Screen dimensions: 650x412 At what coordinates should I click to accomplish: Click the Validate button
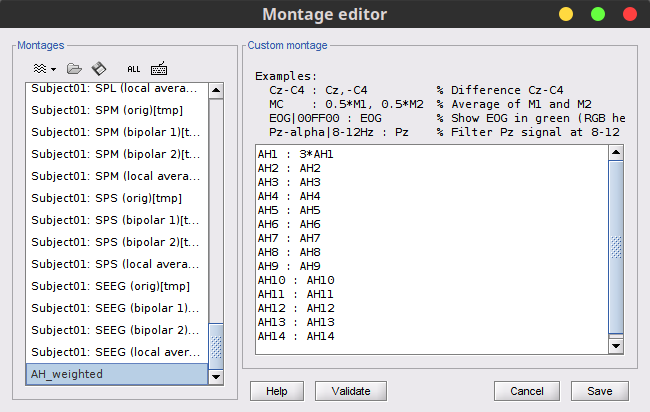[x=351, y=391]
